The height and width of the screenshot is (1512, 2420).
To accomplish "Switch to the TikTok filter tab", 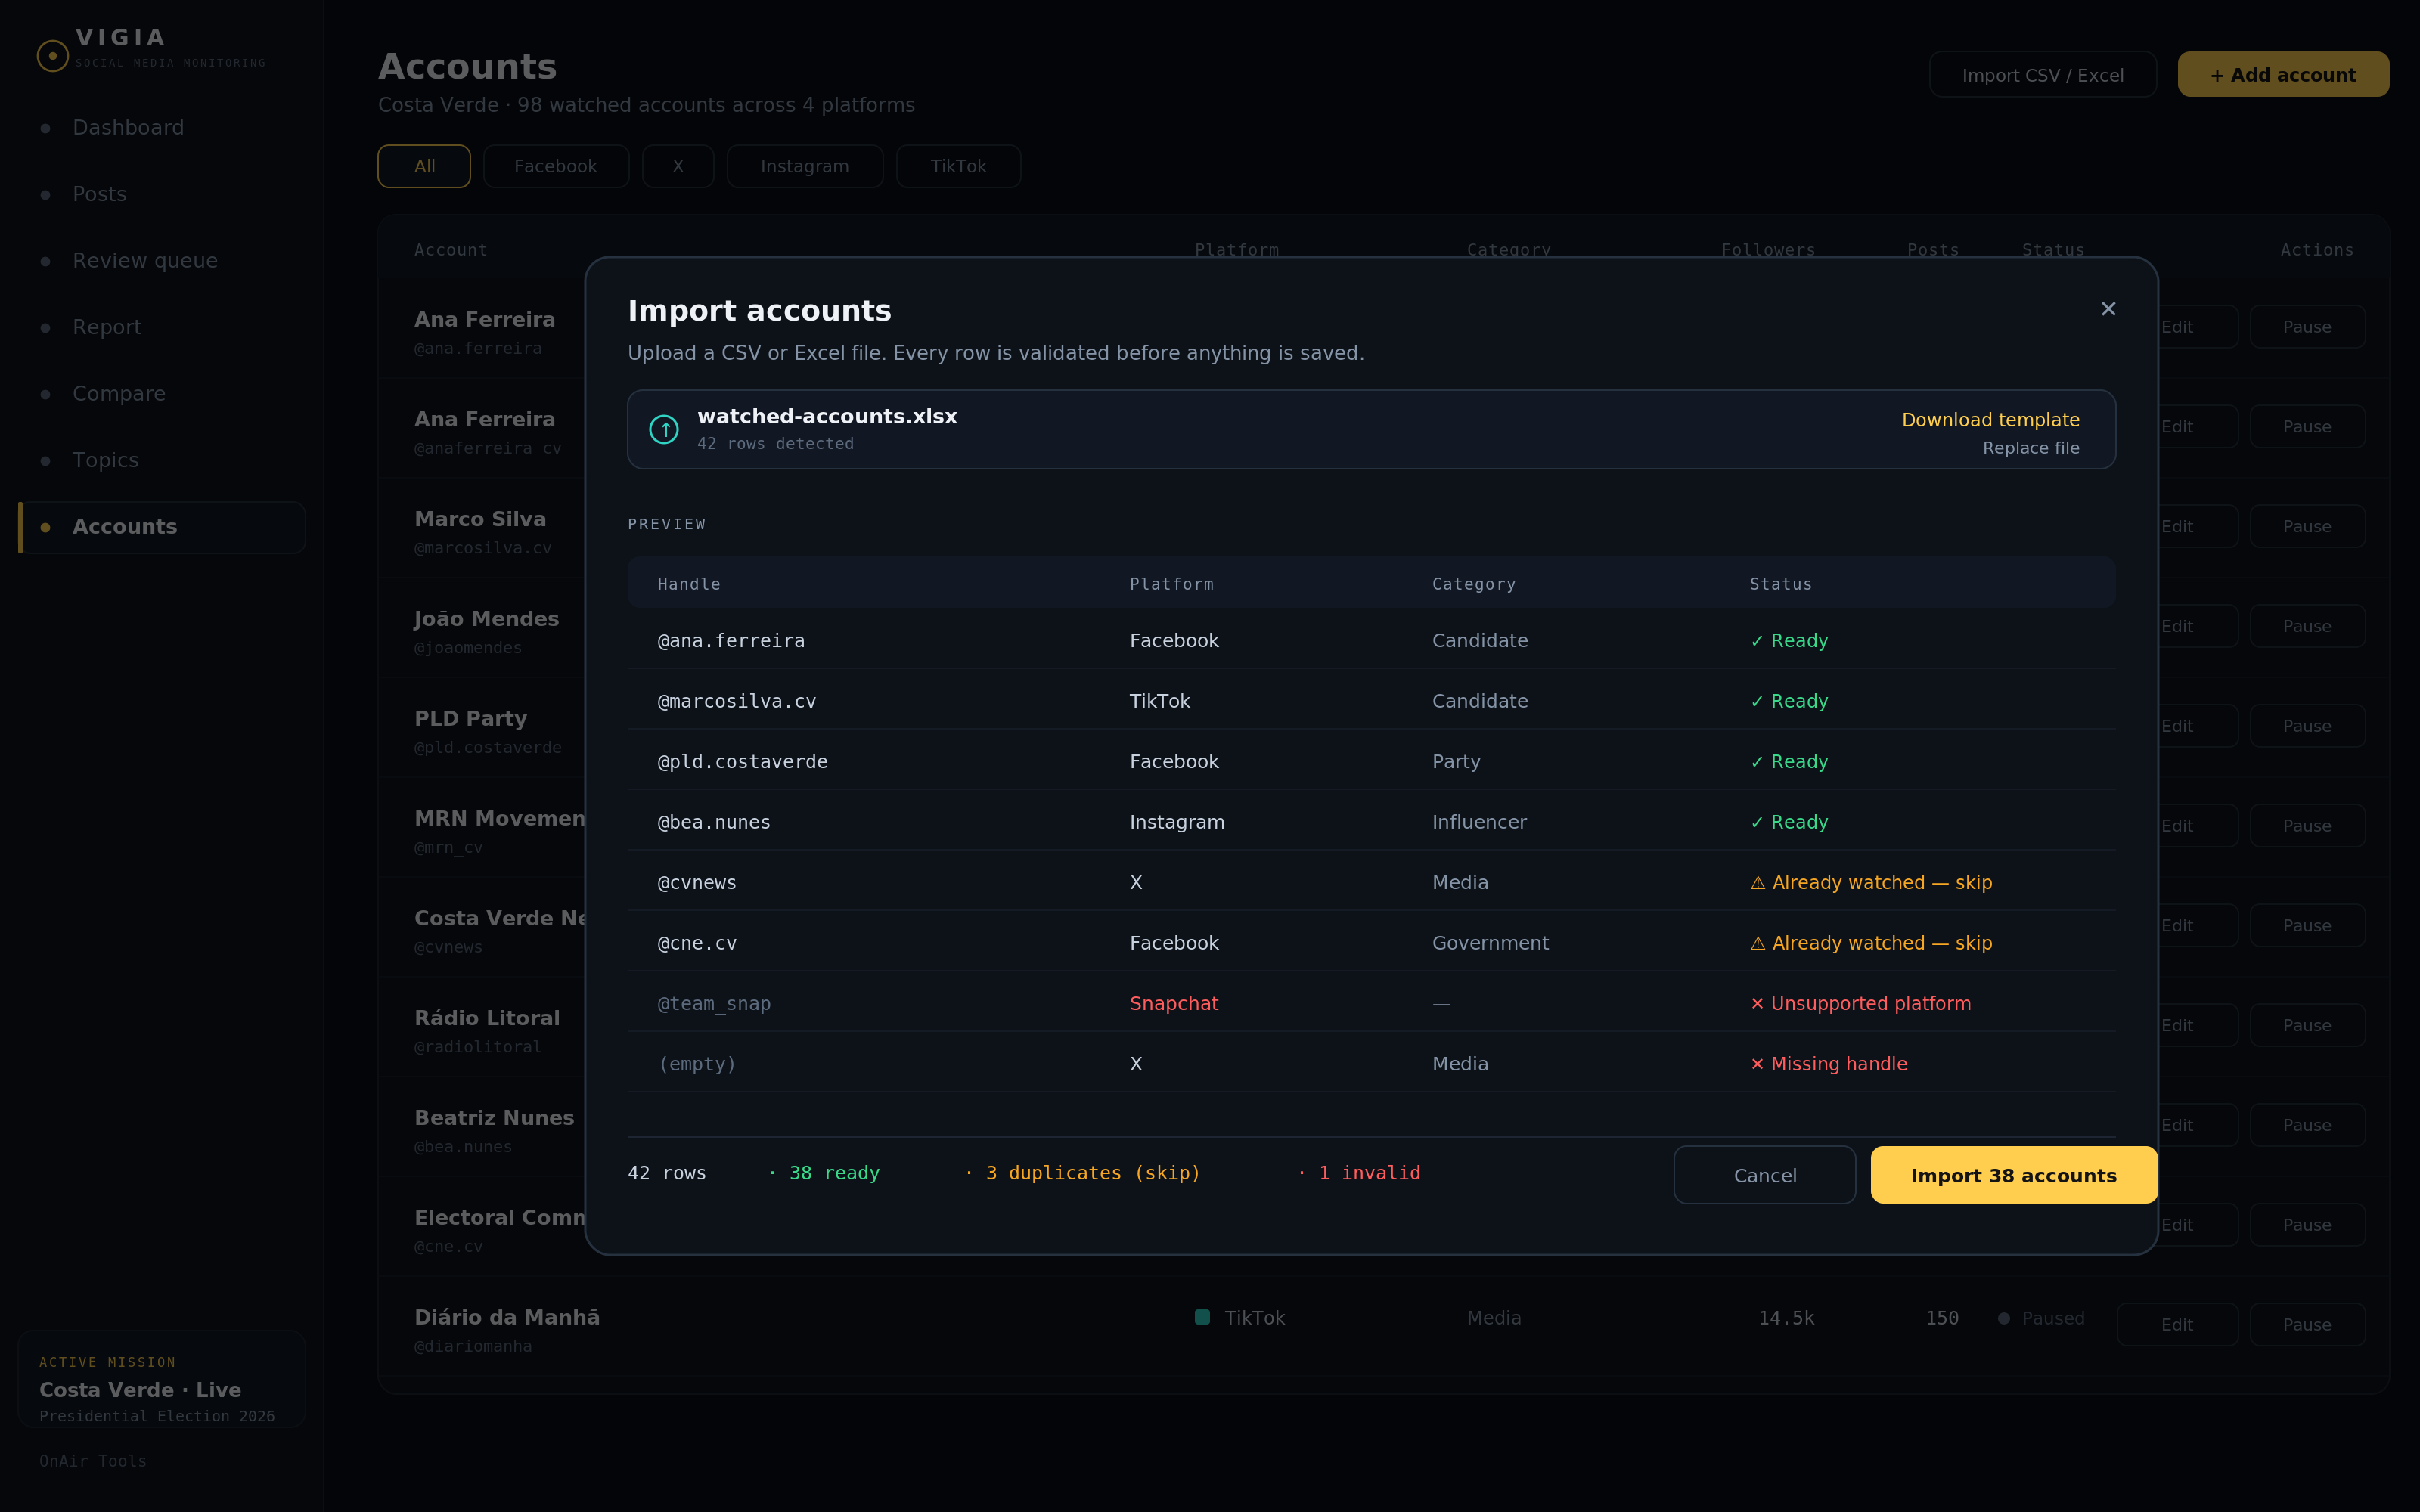I will coord(958,166).
